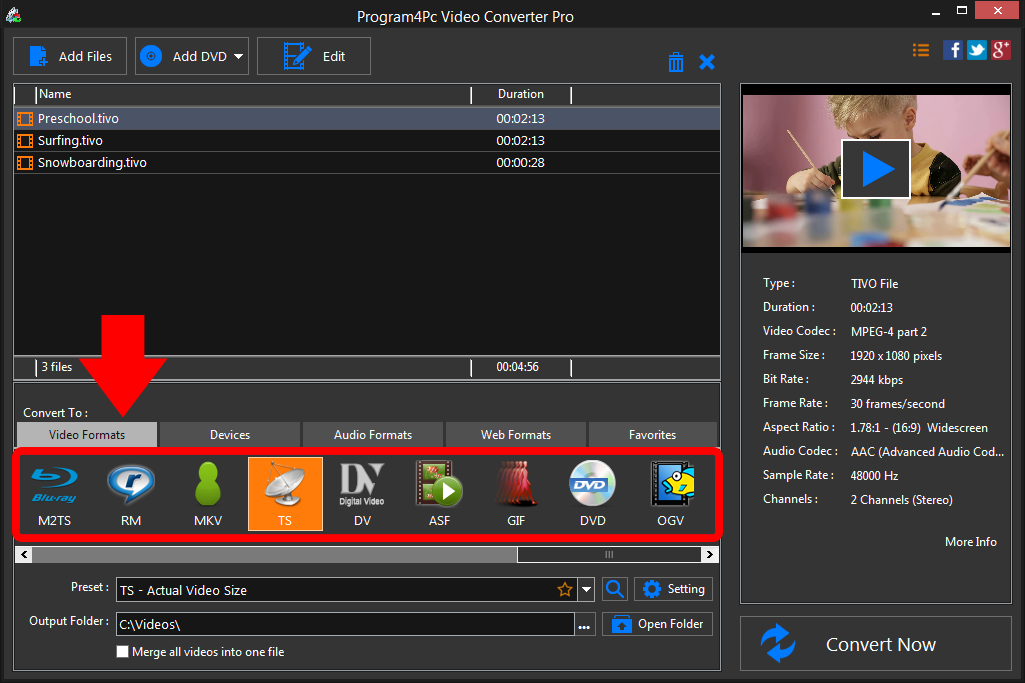
Task: Click the app logo in title bar
Action: tap(13, 14)
